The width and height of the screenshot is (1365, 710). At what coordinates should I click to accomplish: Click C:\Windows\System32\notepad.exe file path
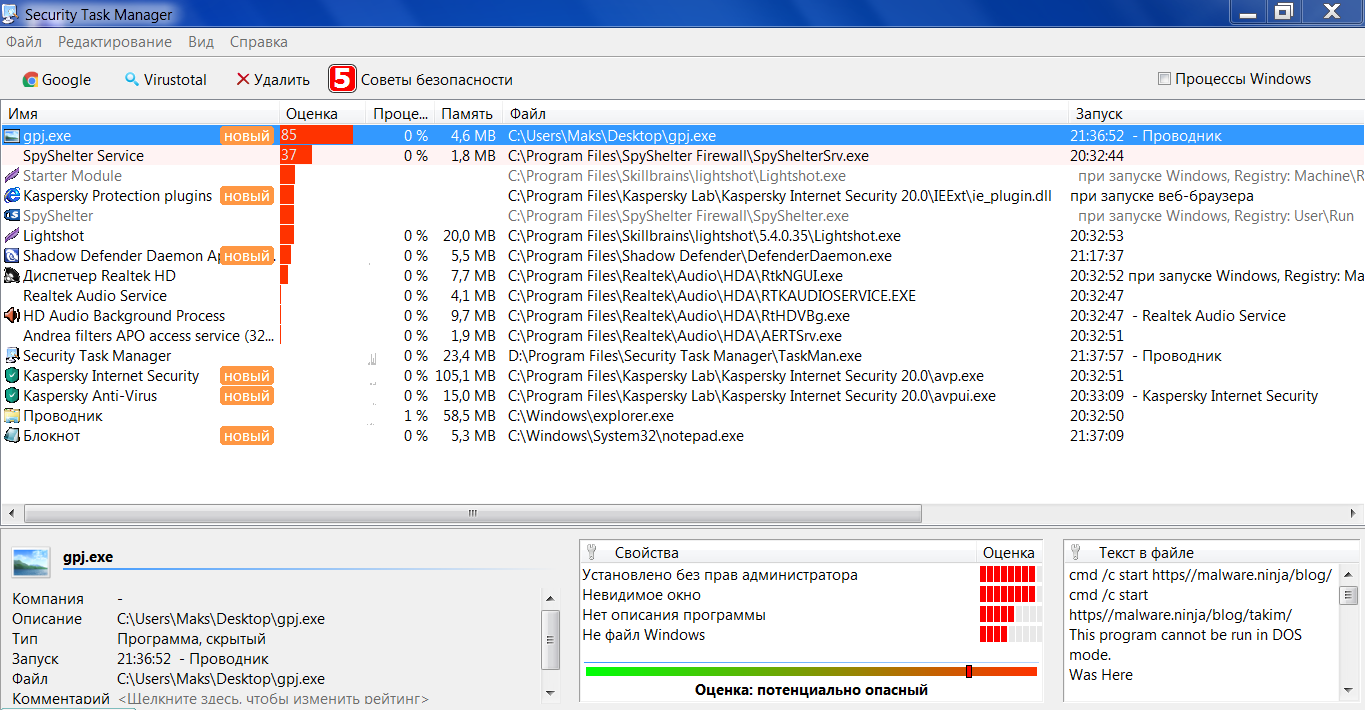[x=626, y=436]
